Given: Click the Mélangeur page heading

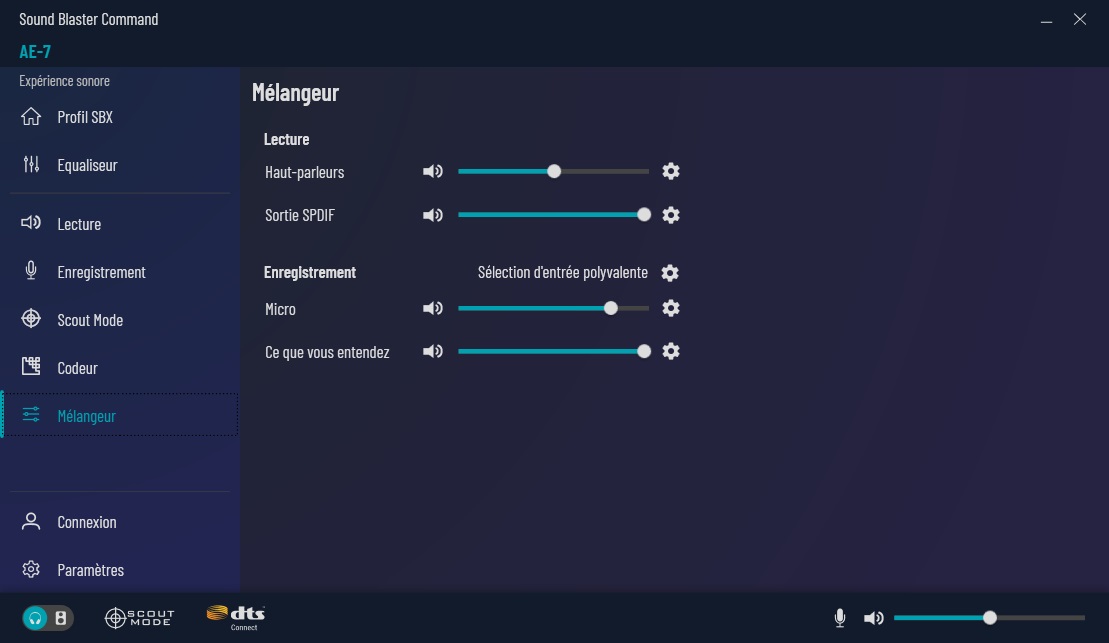Looking at the screenshot, I should (x=295, y=93).
